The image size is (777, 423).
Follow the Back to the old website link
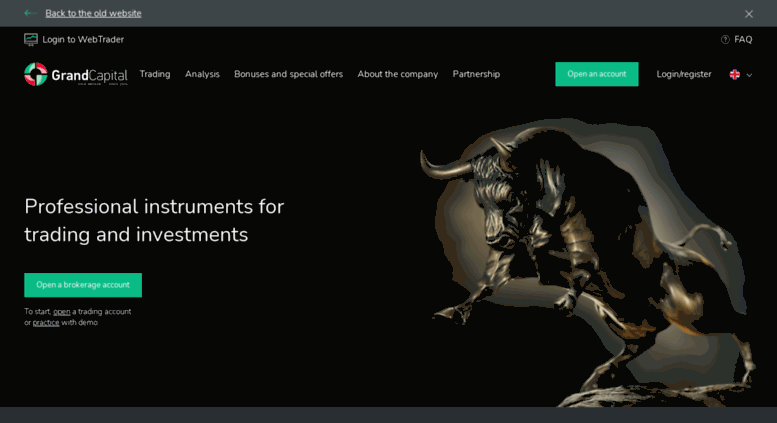coord(93,13)
